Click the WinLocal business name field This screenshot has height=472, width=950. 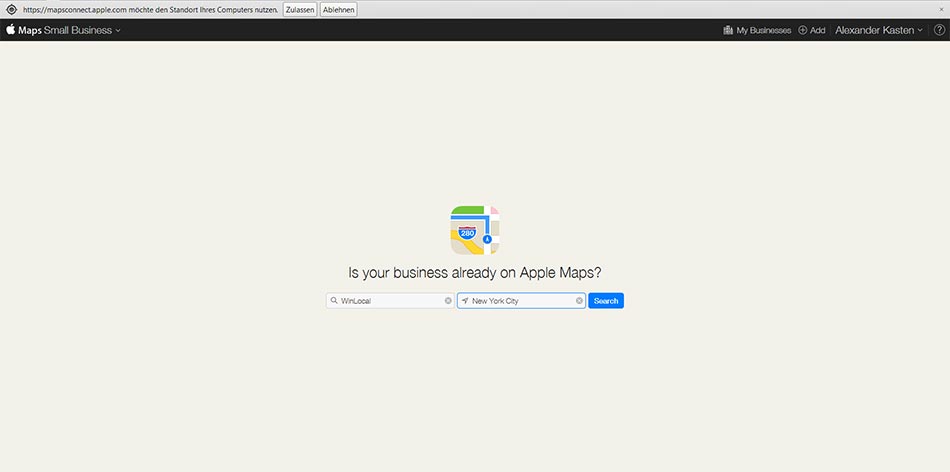pyautogui.click(x=390, y=301)
